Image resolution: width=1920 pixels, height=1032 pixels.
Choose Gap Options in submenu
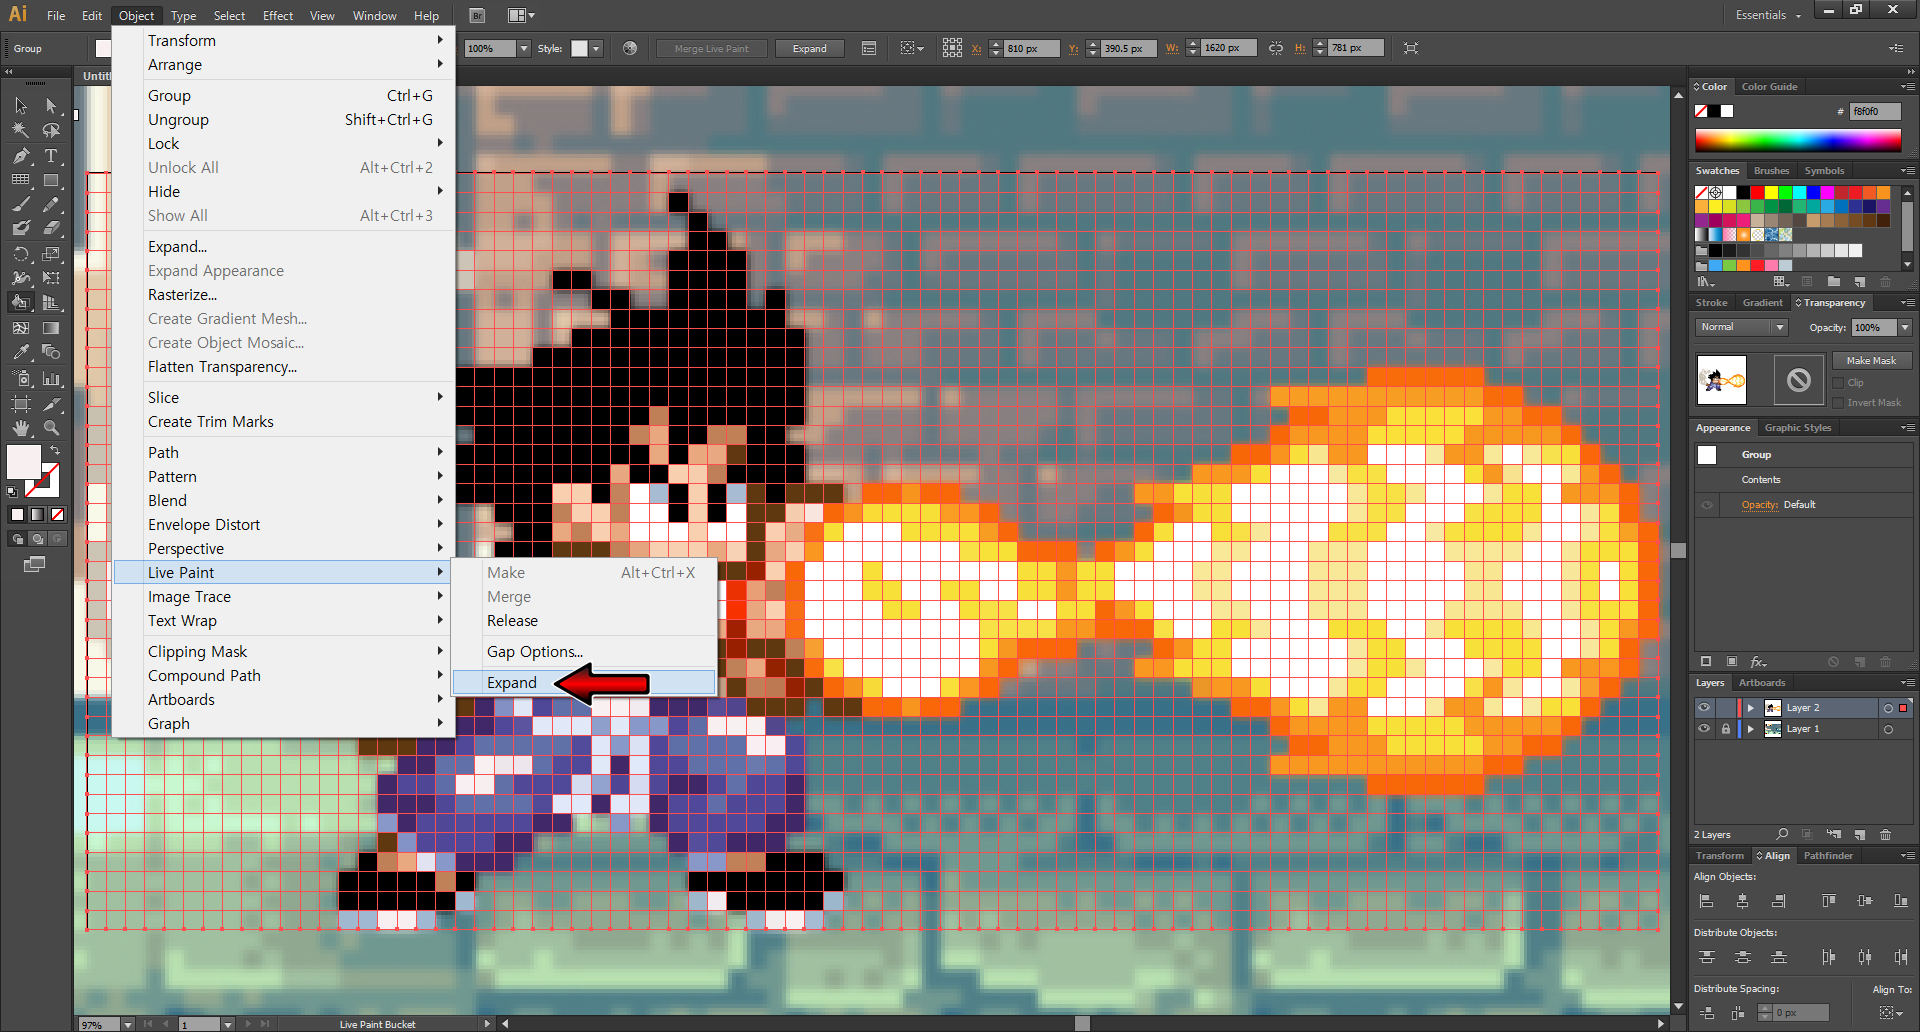point(584,652)
